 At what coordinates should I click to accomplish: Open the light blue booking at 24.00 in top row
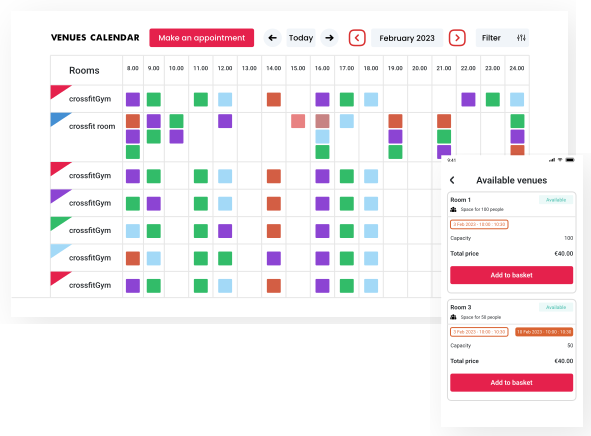pos(517,99)
